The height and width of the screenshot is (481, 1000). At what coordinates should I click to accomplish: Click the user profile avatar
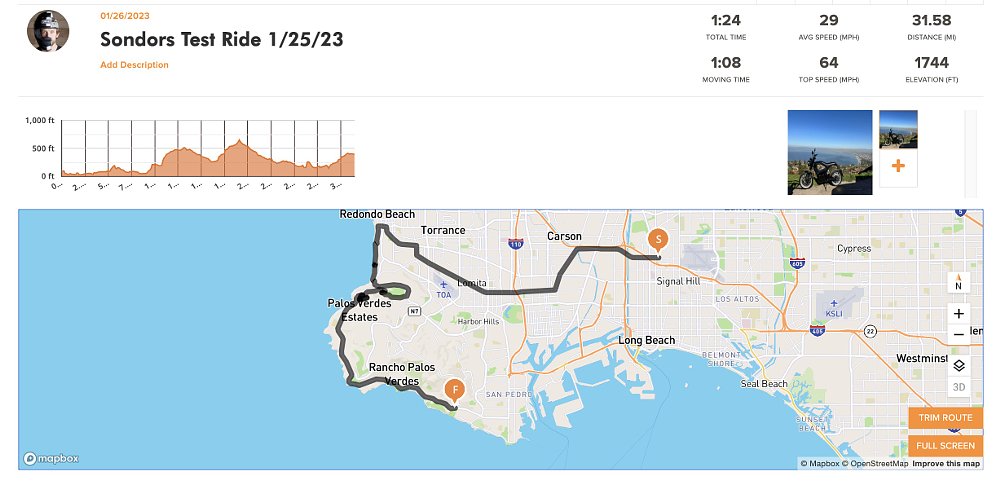[48, 31]
